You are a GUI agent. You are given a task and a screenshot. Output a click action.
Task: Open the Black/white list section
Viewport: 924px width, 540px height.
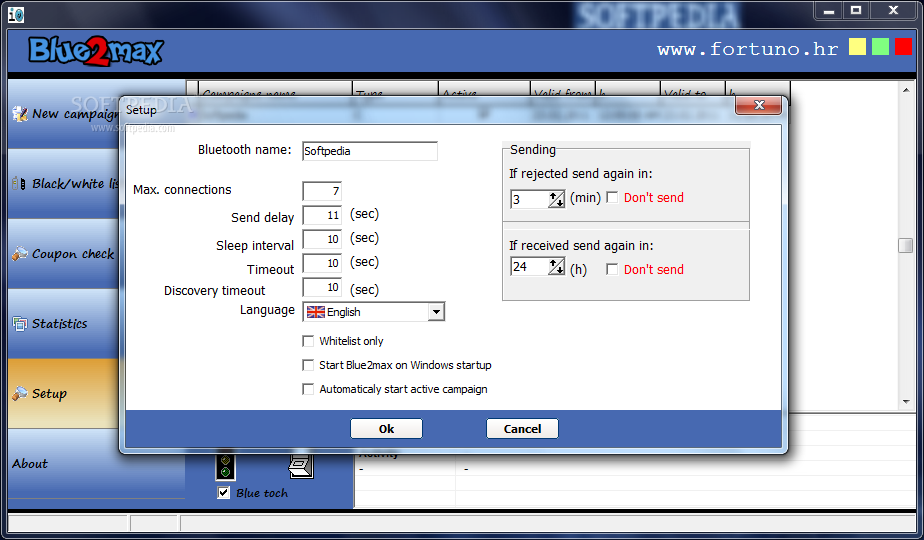[64, 183]
